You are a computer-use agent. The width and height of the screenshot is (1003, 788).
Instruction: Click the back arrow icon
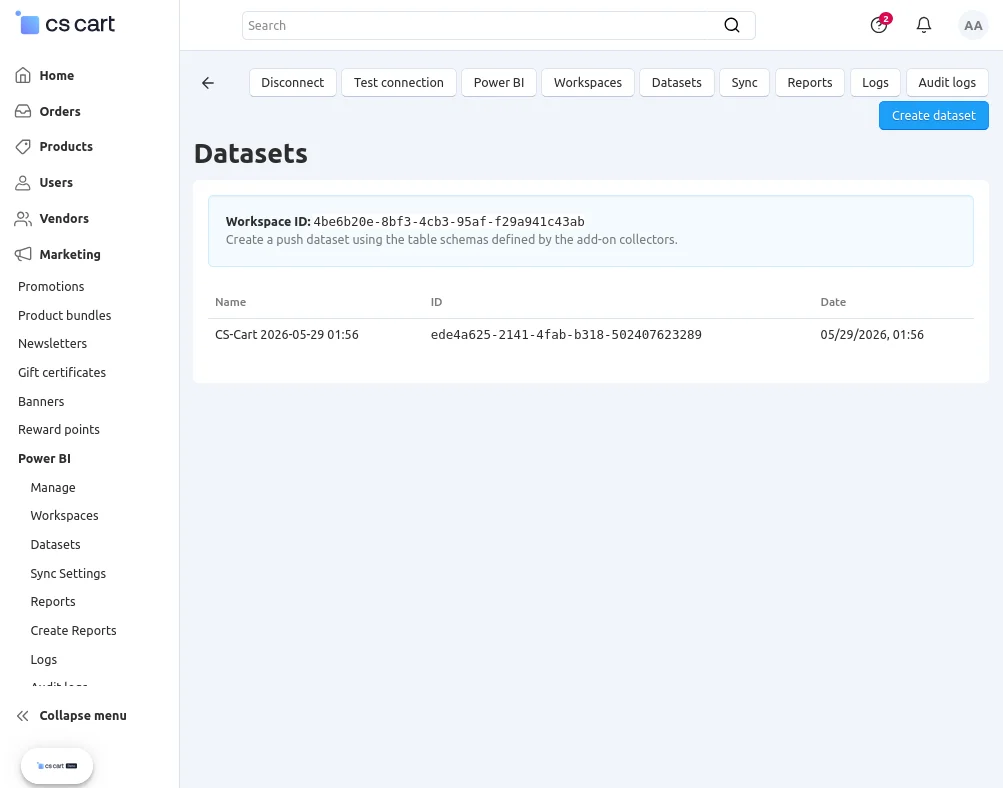coord(208,83)
